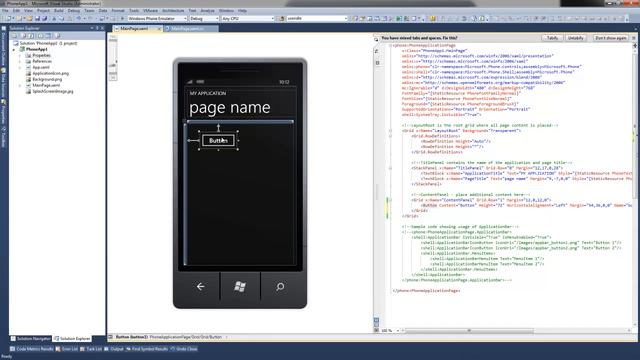Screen dimensions: 640x360
Task: Expand the References node
Action: (x=20, y=61)
